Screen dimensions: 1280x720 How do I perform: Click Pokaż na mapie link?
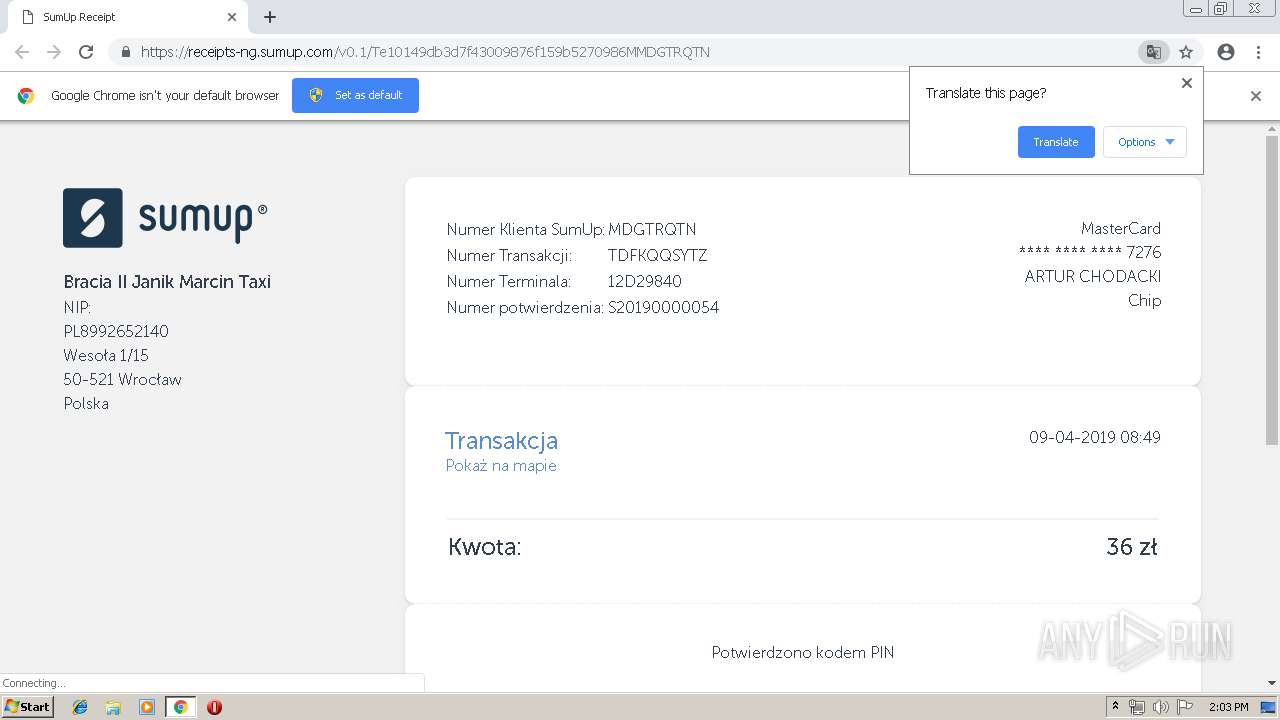click(x=501, y=466)
